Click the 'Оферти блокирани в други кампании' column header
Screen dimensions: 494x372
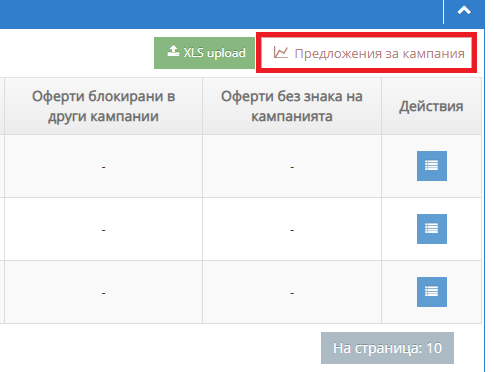pyautogui.click(x=103, y=106)
